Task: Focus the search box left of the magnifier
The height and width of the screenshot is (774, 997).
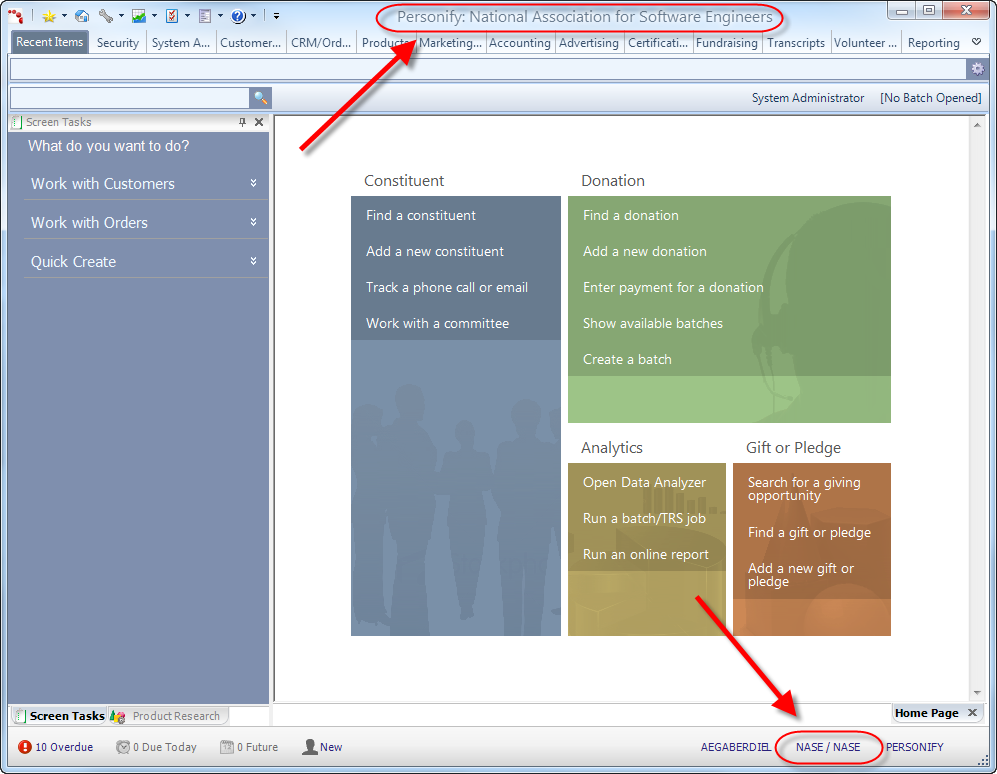Action: point(130,98)
